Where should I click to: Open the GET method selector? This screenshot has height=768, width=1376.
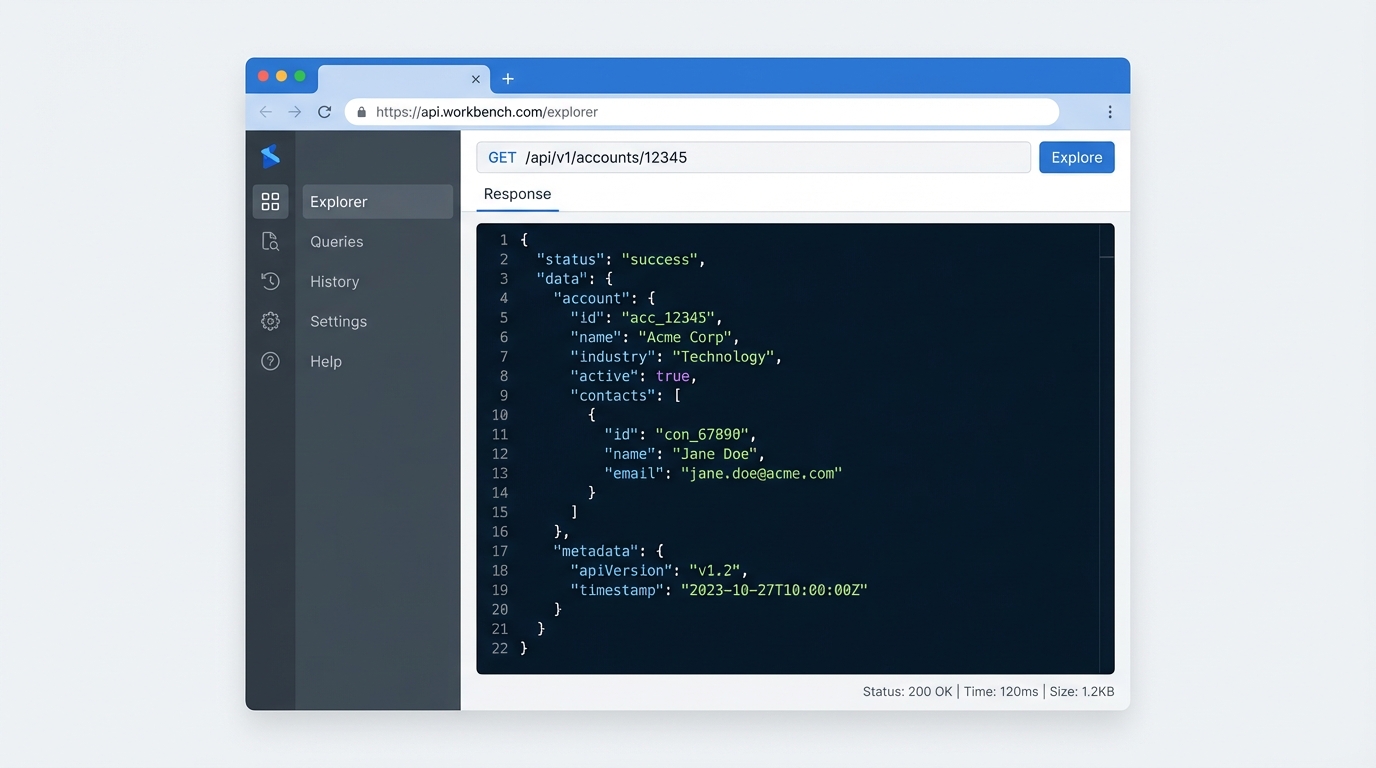pyautogui.click(x=502, y=157)
